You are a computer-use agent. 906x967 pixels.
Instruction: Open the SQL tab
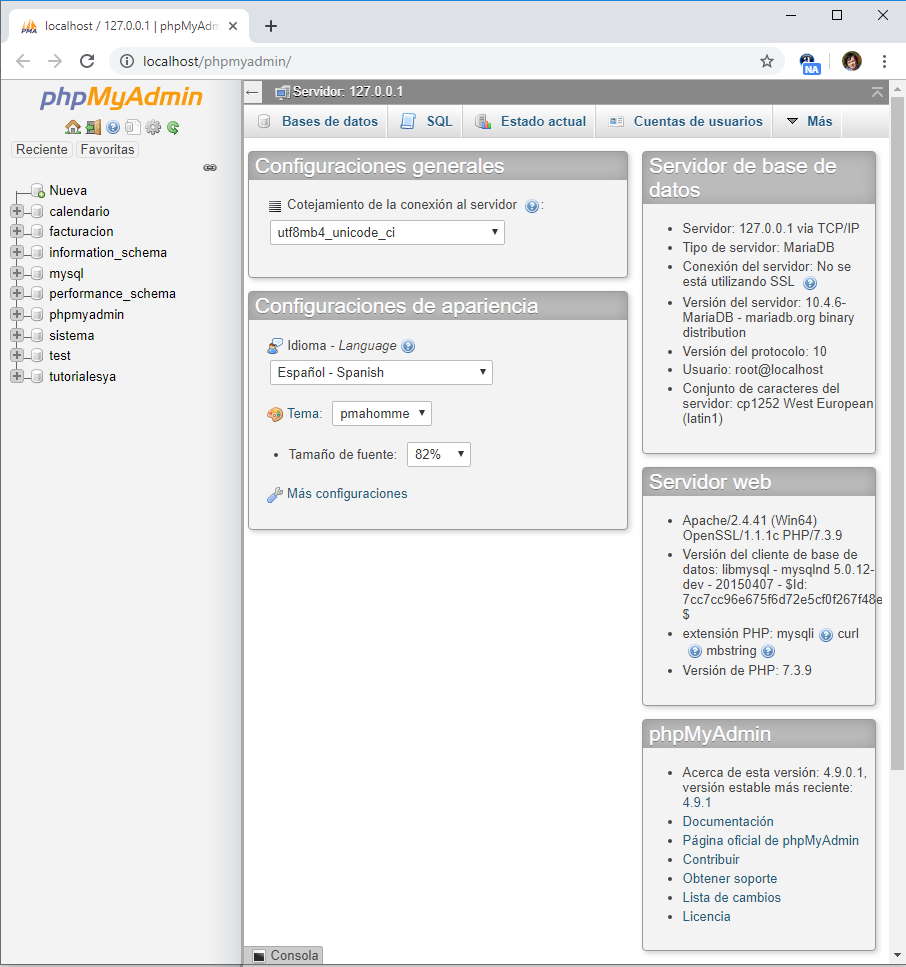pyautogui.click(x=426, y=121)
